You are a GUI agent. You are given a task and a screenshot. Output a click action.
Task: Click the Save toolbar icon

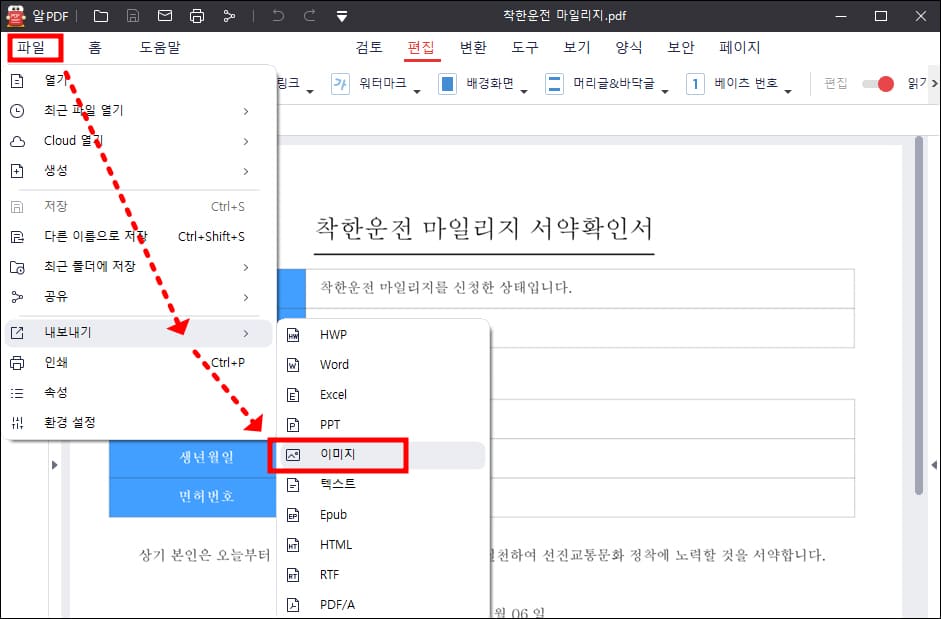(x=132, y=16)
